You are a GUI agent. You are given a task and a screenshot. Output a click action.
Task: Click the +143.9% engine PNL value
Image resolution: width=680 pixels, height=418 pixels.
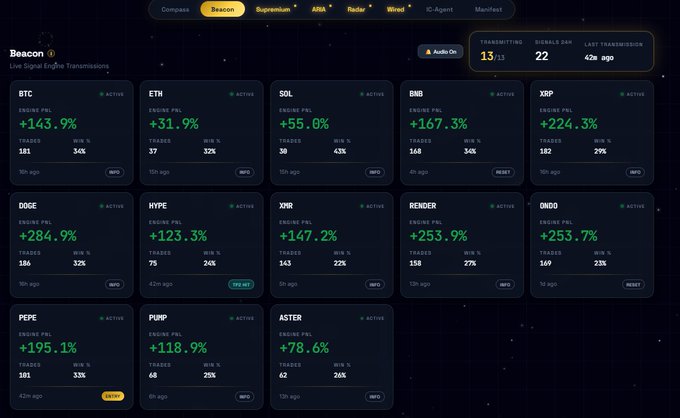tap(48, 124)
